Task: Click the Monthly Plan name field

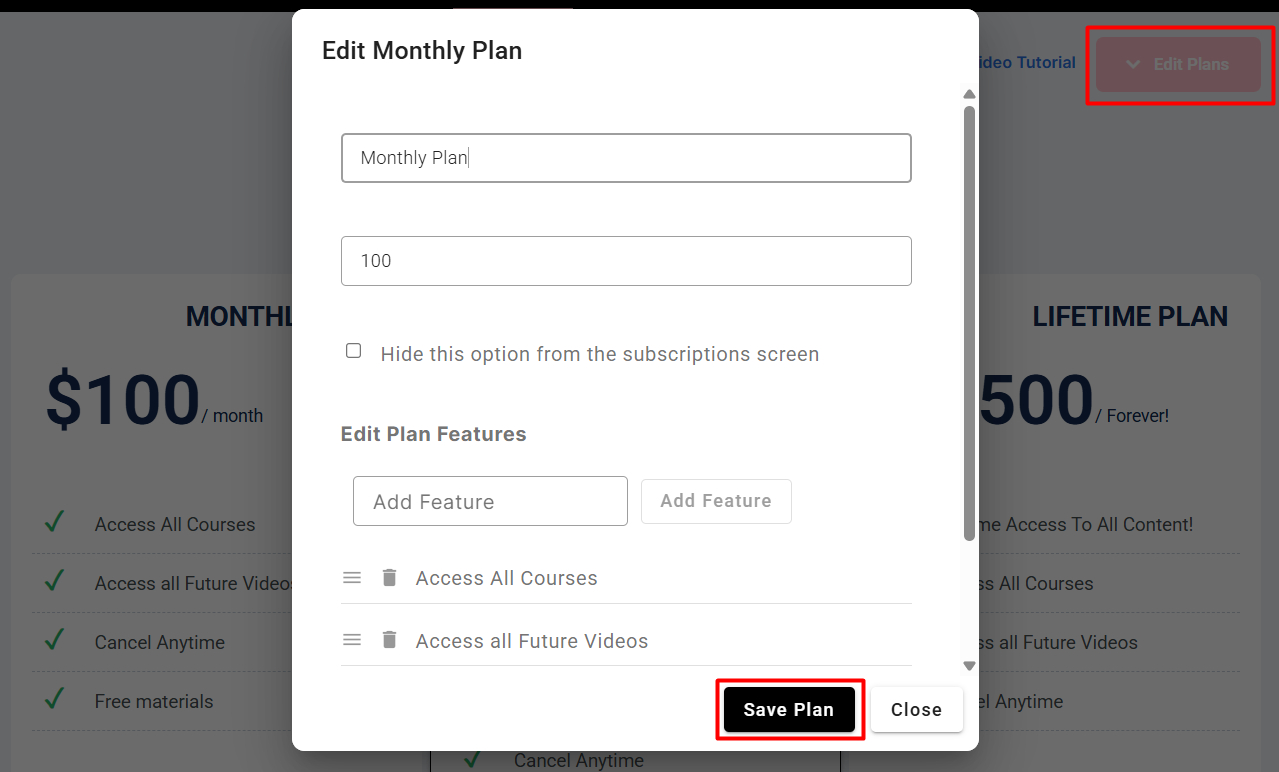Action: [626, 158]
